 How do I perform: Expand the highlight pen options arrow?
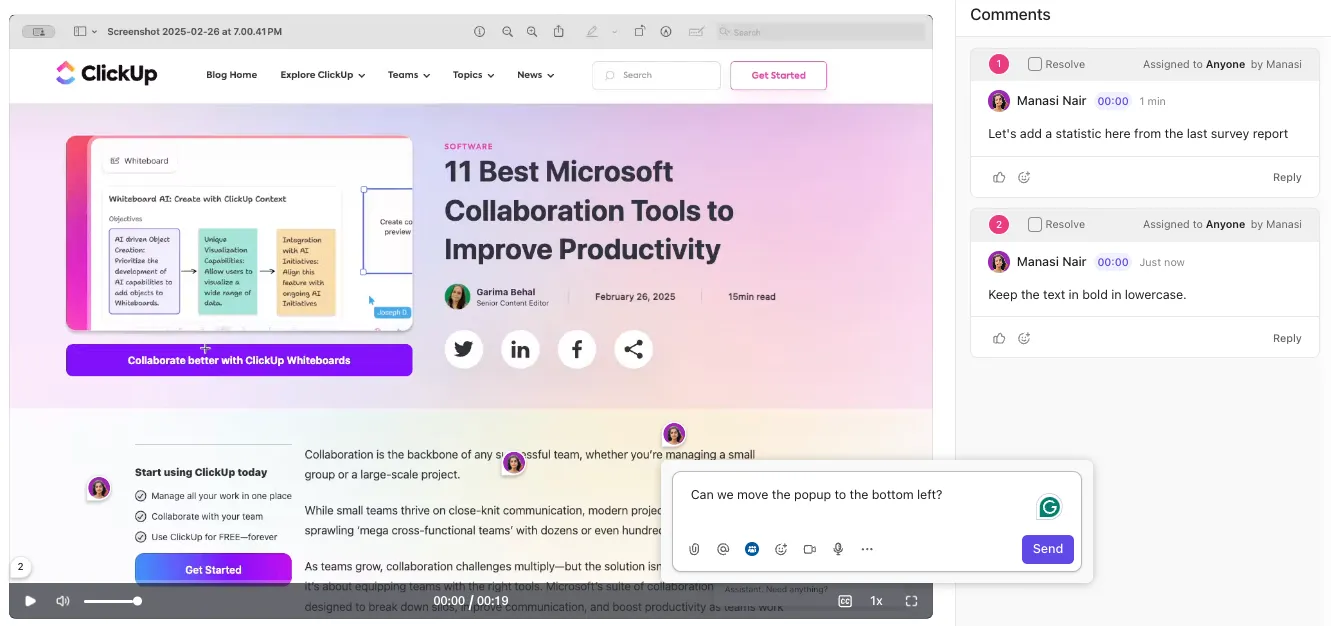click(614, 32)
